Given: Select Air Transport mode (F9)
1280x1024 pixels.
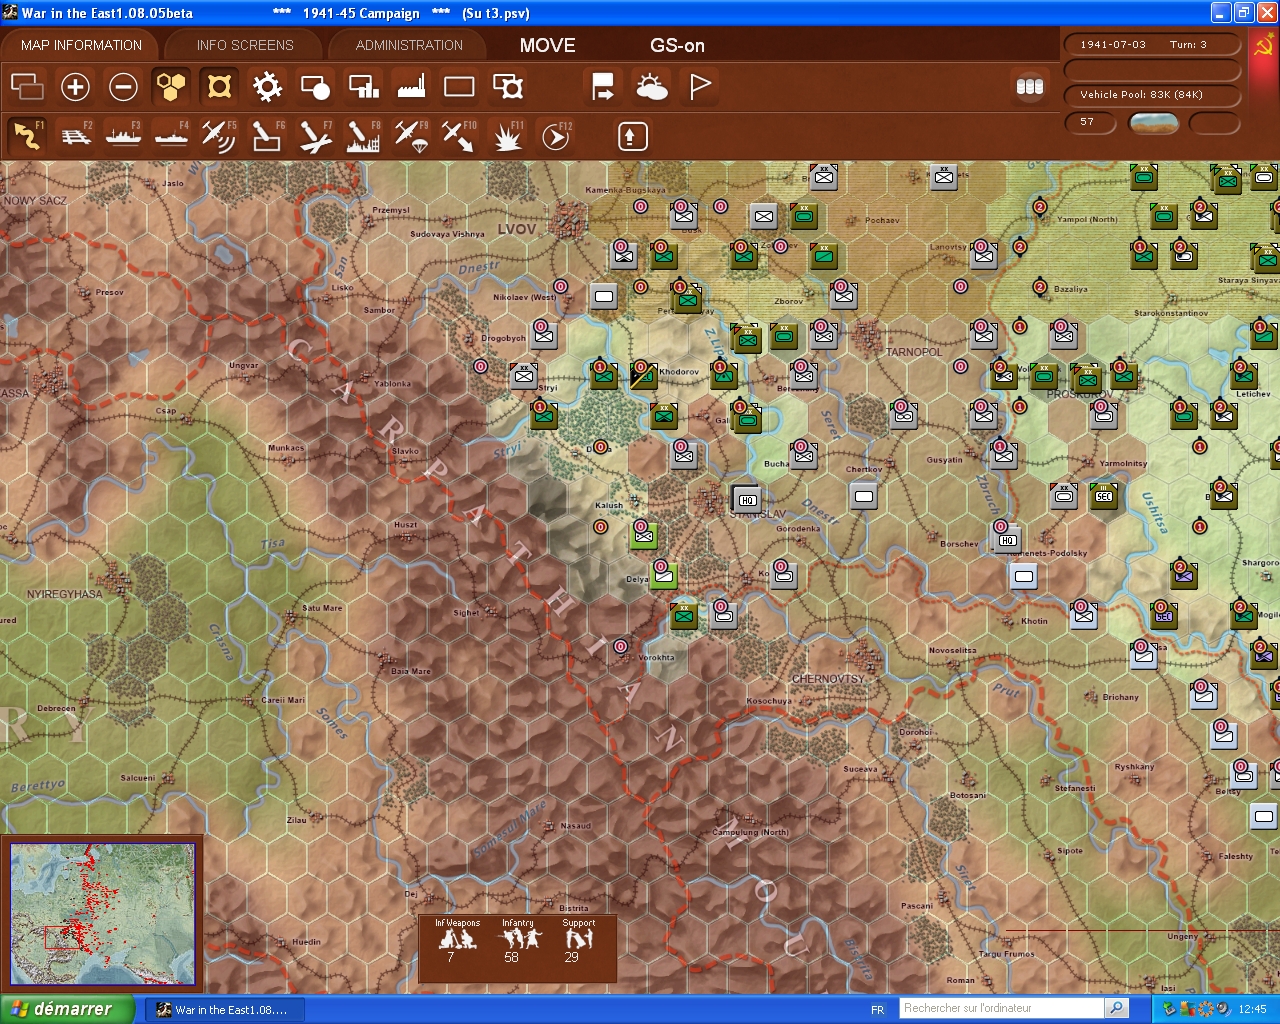Looking at the screenshot, I should 411,135.
